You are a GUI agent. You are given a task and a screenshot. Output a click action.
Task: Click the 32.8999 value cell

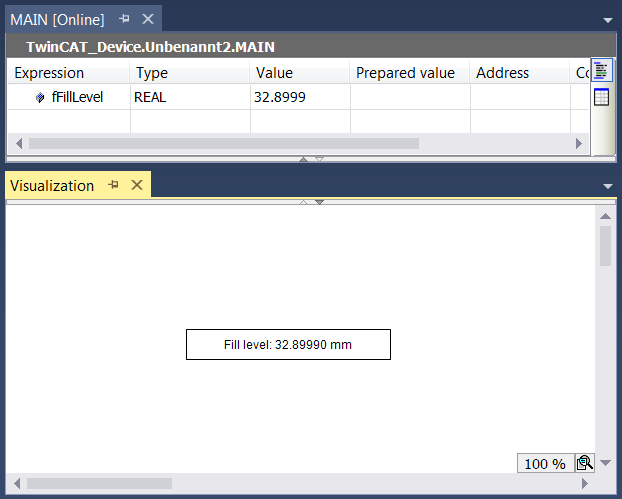point(300,97)
